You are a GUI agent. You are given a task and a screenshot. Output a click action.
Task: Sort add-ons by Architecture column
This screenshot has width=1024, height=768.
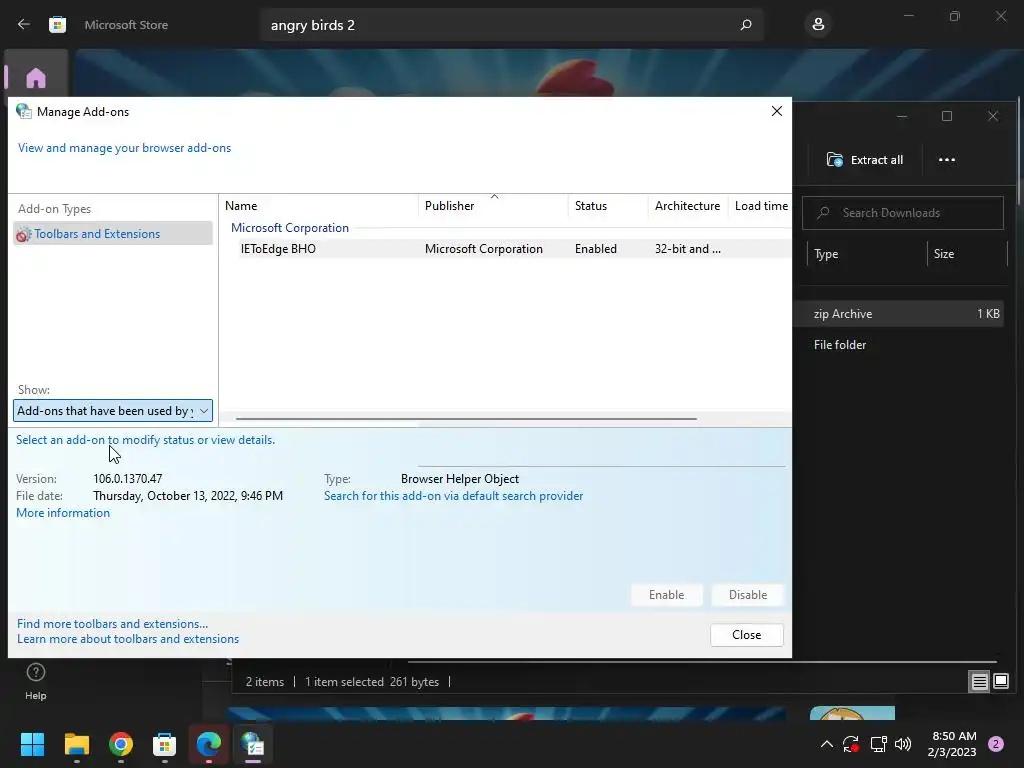click(688, 206)
